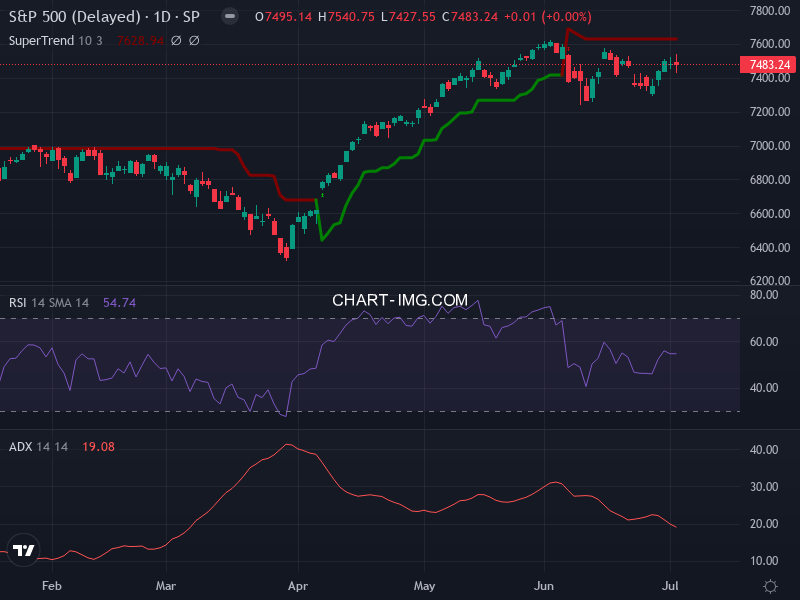
Task: Click the change value +0.01 (+0.00%)
Action: pos(548,17)
